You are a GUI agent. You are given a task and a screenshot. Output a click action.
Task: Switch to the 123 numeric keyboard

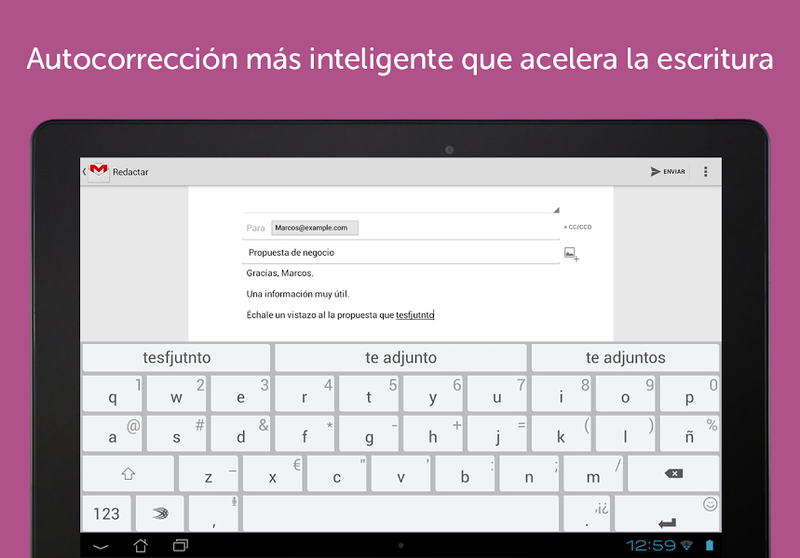[107, 514]
